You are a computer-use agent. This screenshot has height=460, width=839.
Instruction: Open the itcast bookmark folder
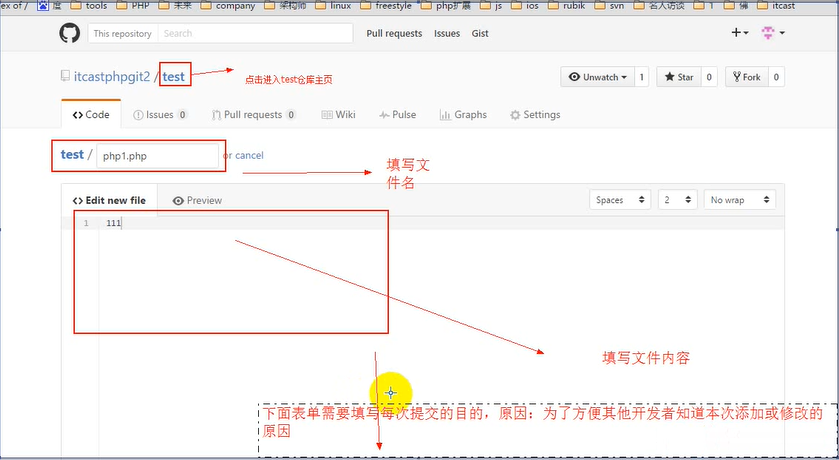(x=776, y=5)
